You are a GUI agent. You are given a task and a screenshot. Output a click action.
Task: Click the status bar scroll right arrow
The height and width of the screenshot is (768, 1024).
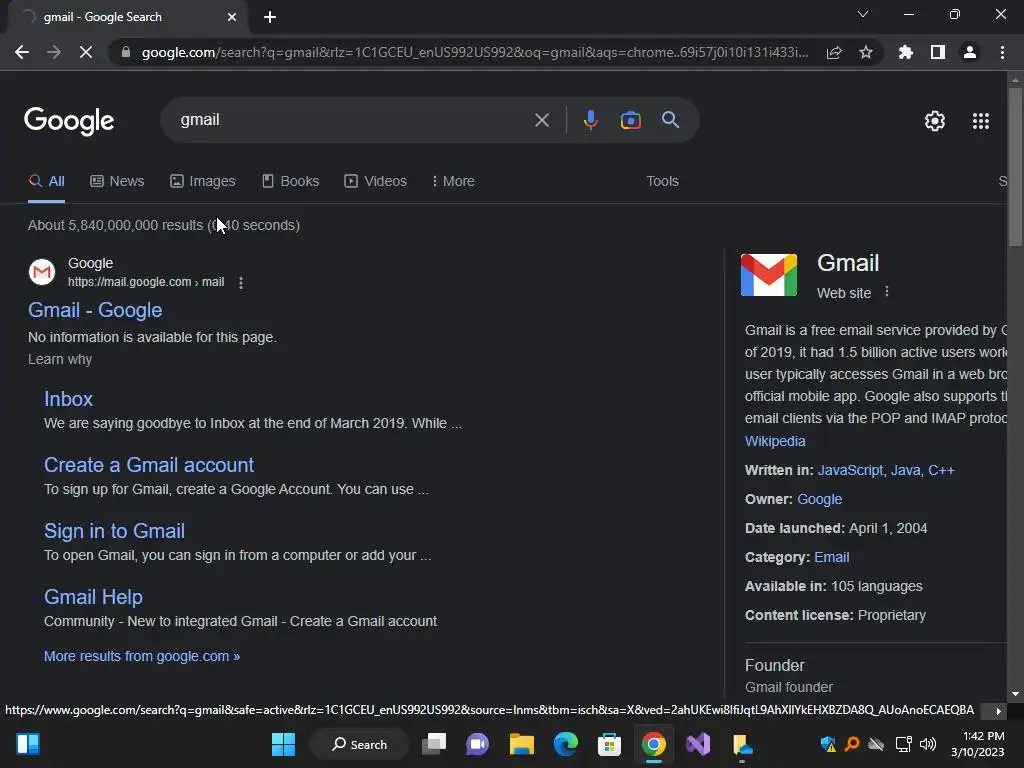[x=998, y=711]
